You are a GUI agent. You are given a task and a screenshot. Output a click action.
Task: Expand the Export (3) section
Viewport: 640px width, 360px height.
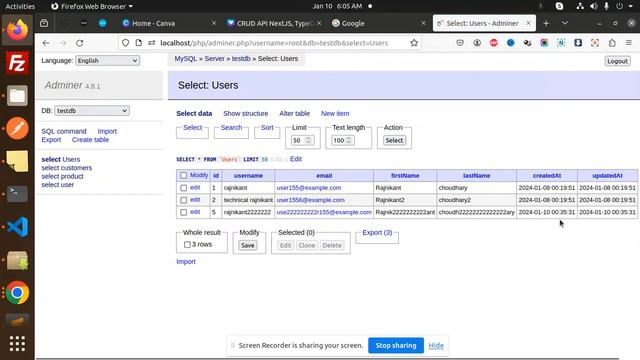pos(377,232)
